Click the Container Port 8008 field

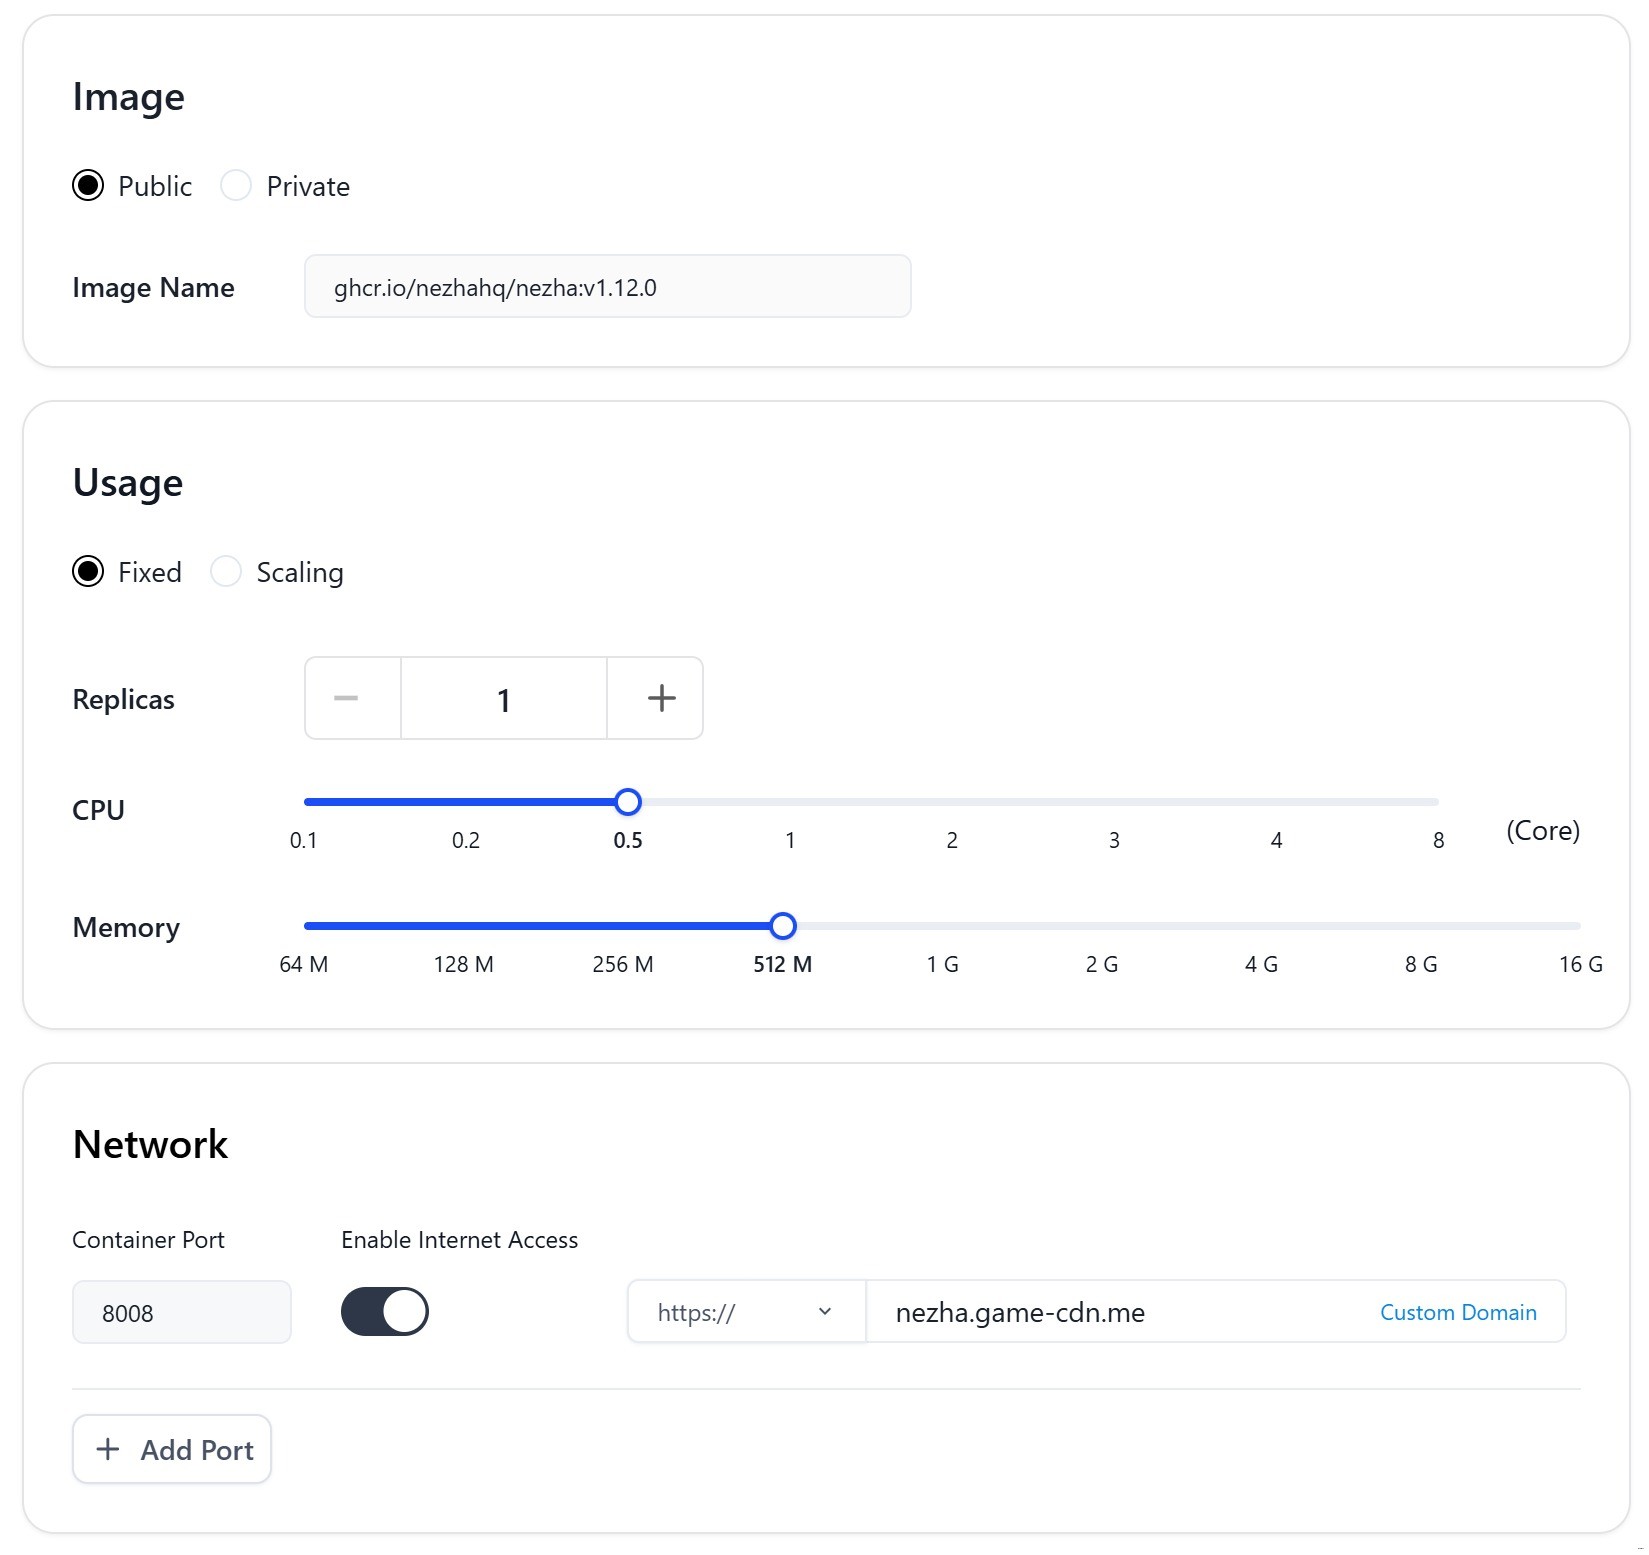(x=182, y=1313)
